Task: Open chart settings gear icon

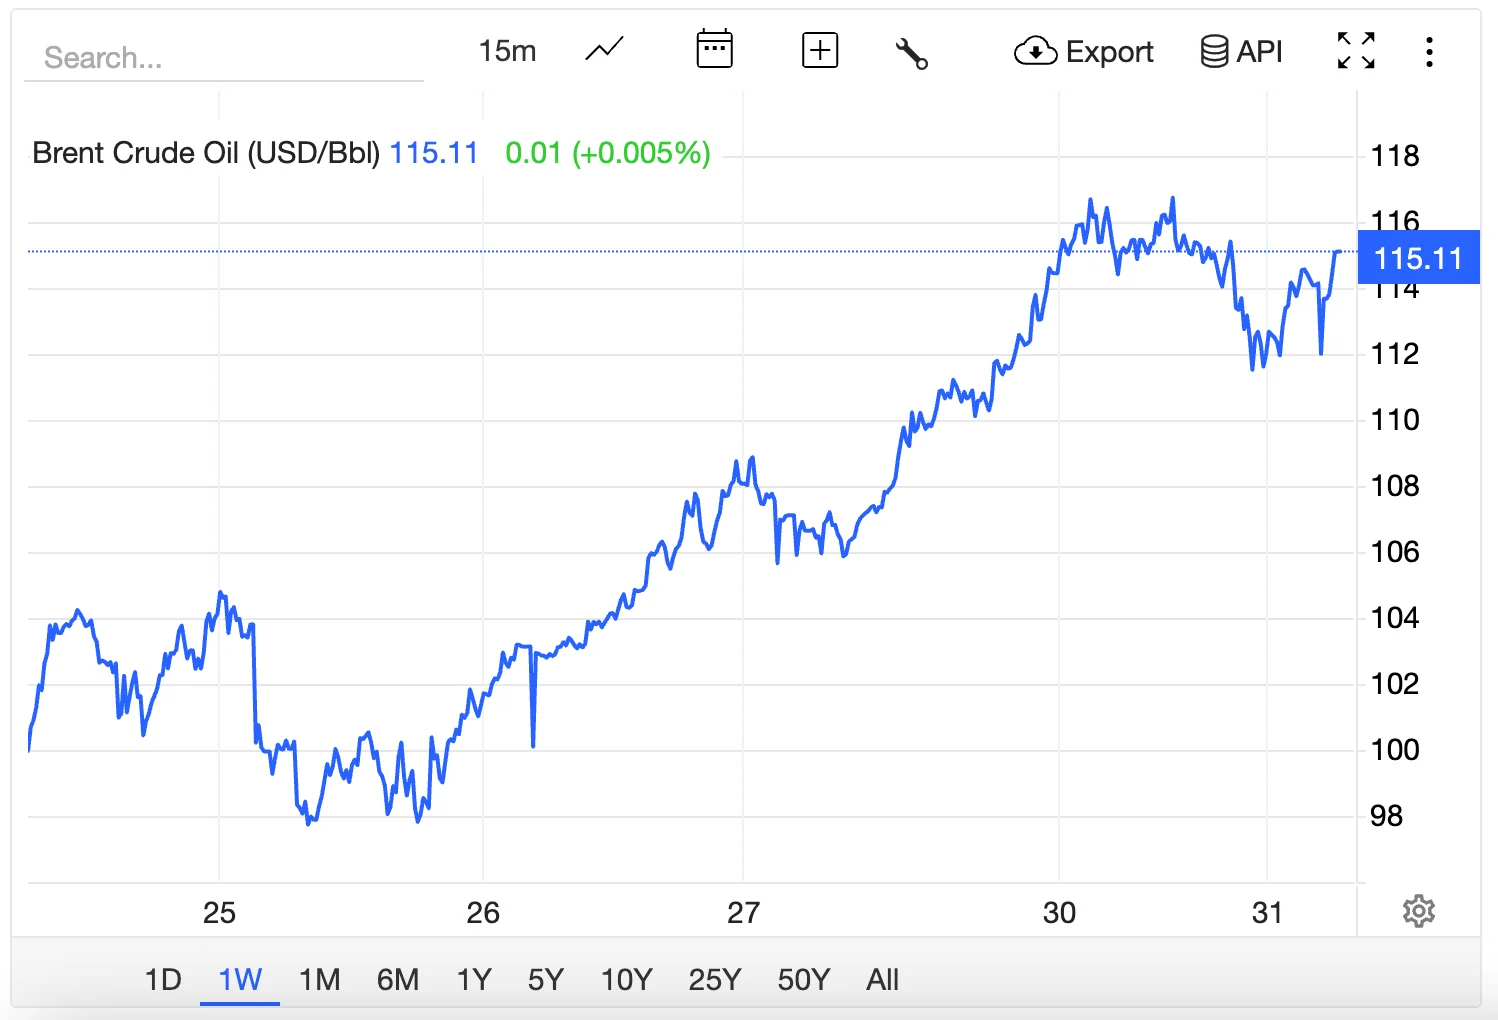Action: [x=1418, y=911]
